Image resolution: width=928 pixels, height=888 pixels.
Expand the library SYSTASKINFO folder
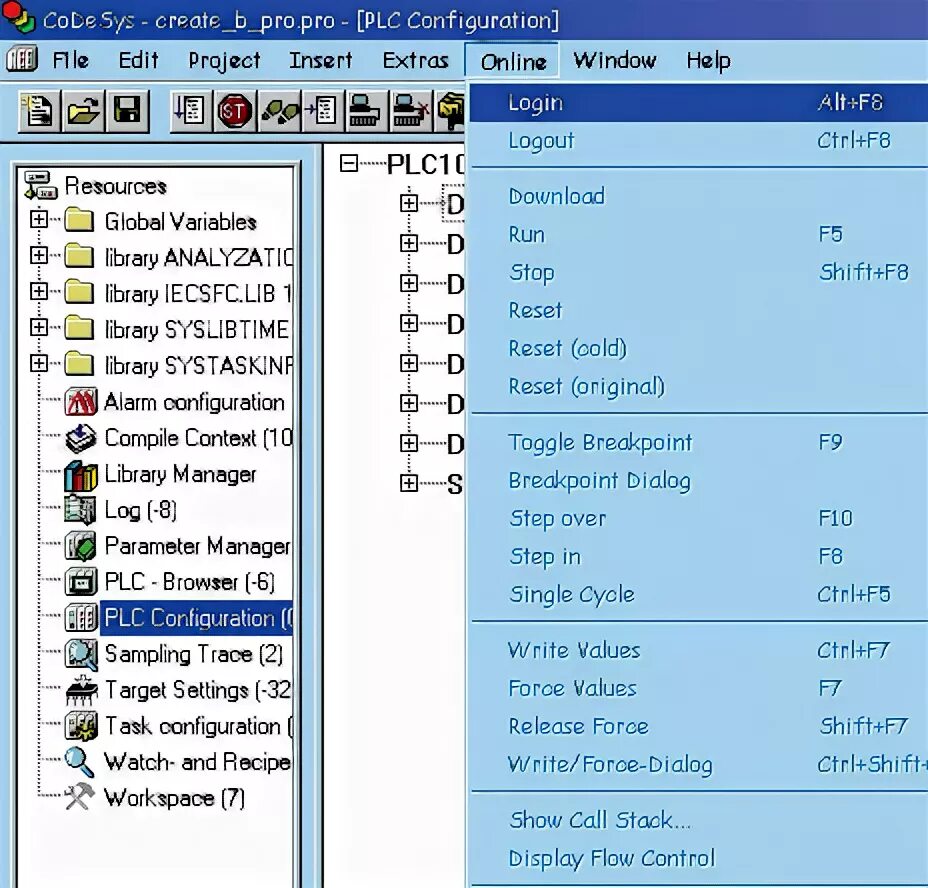click(39, 363)
